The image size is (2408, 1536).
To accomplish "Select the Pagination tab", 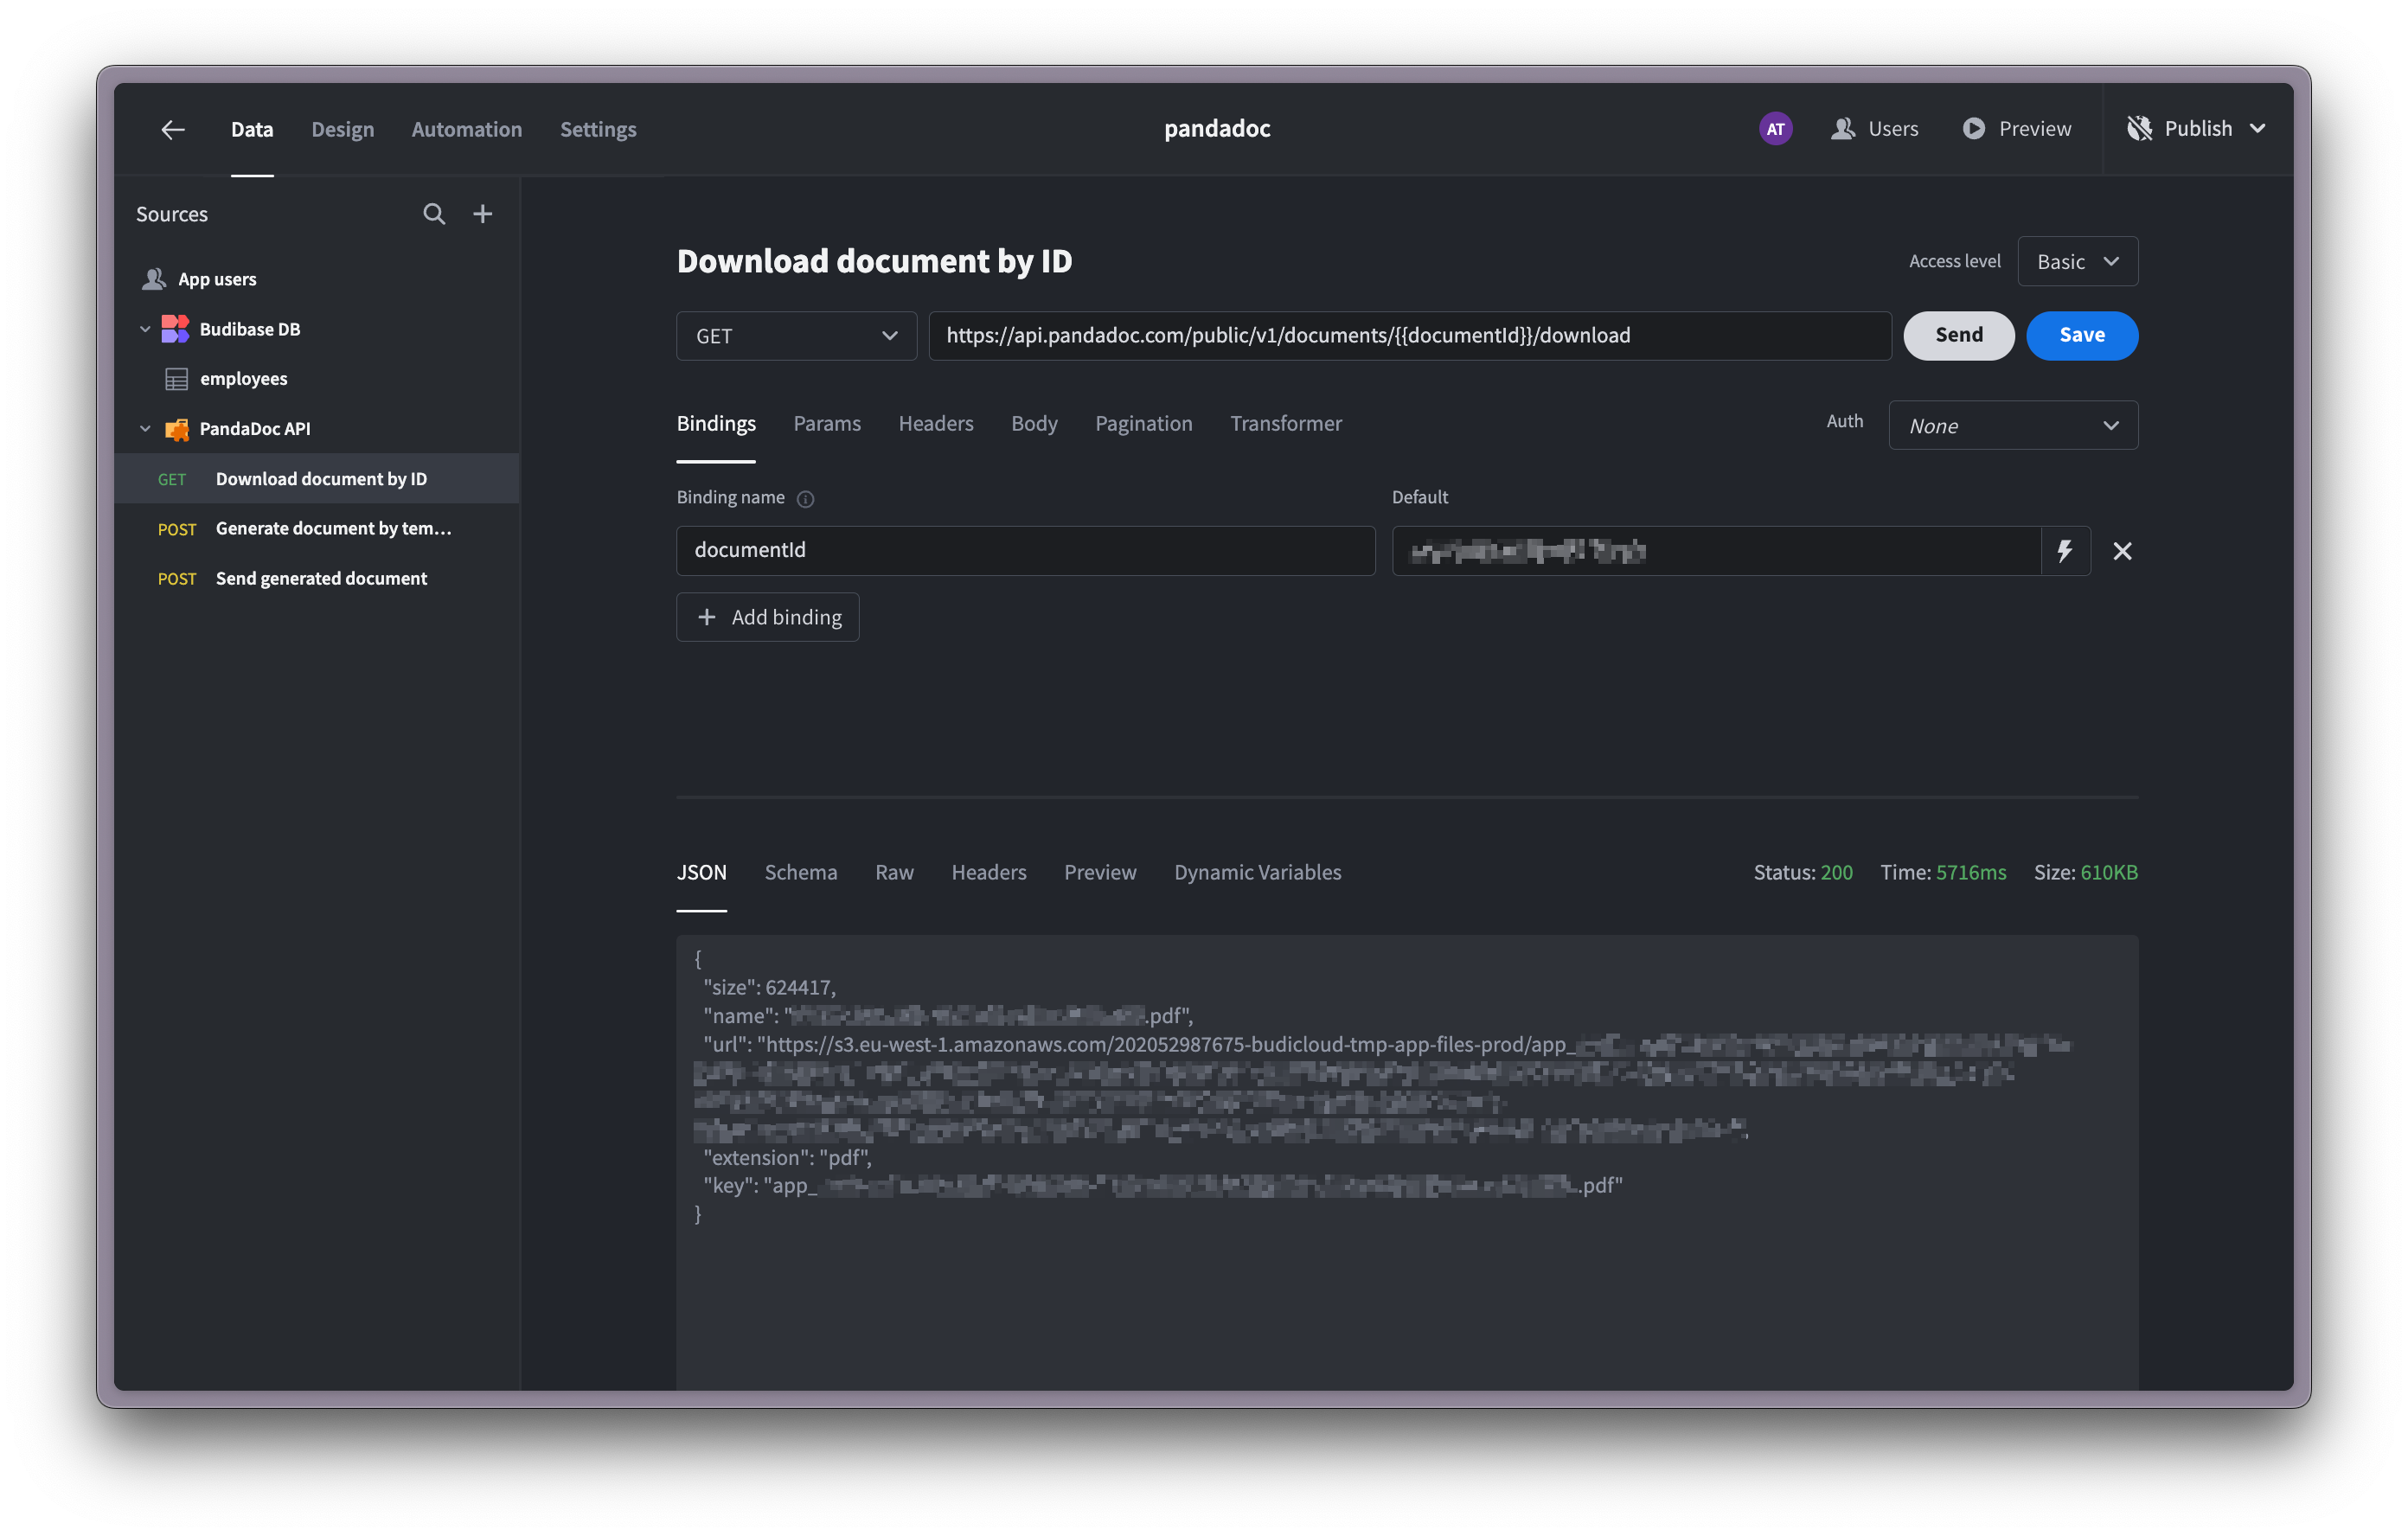I will [1144, 423].
